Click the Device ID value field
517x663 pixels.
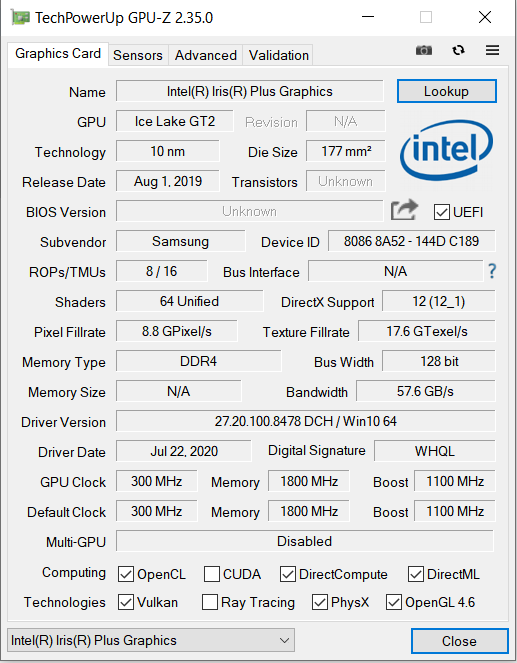click(411, 241)
